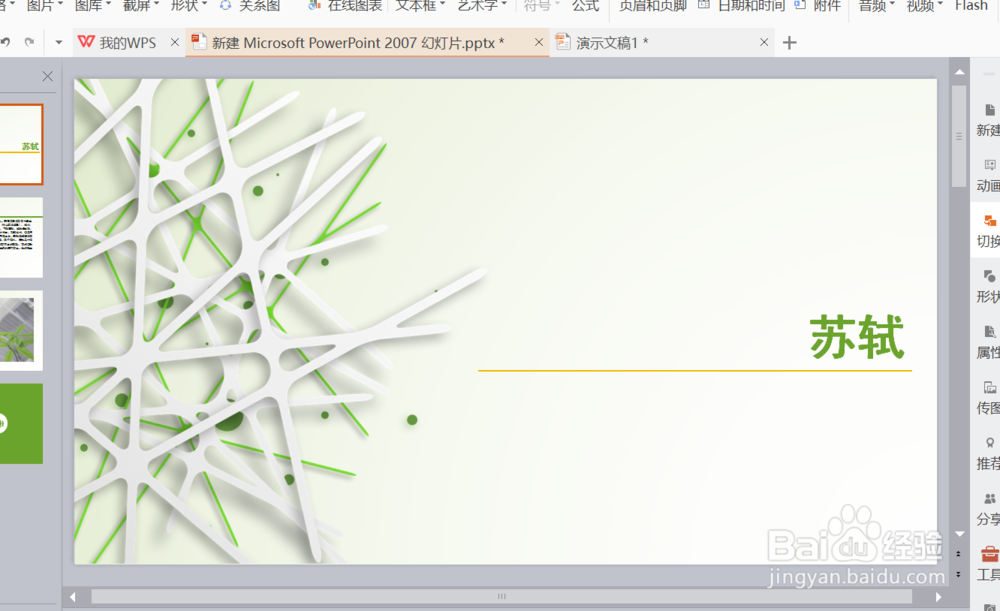Open the 动画 animation sidebar panel
Image resolution: width=1000 pixels, height=611 pixels.
[x=988, y=176]
